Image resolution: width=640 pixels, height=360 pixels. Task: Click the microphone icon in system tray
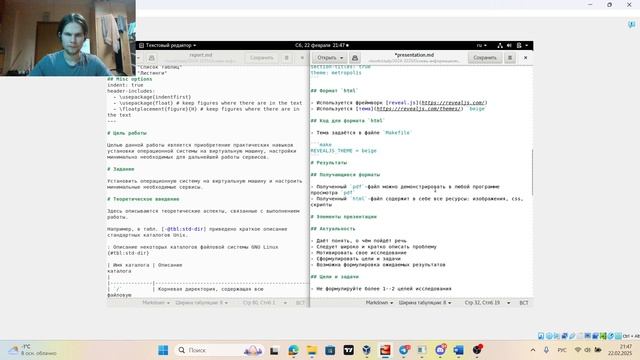(546, 350)
